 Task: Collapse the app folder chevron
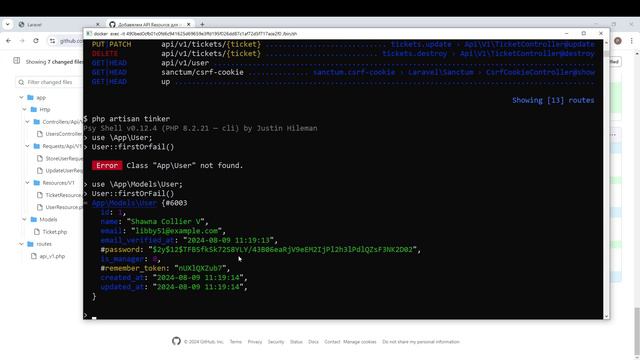coord(21,98)
